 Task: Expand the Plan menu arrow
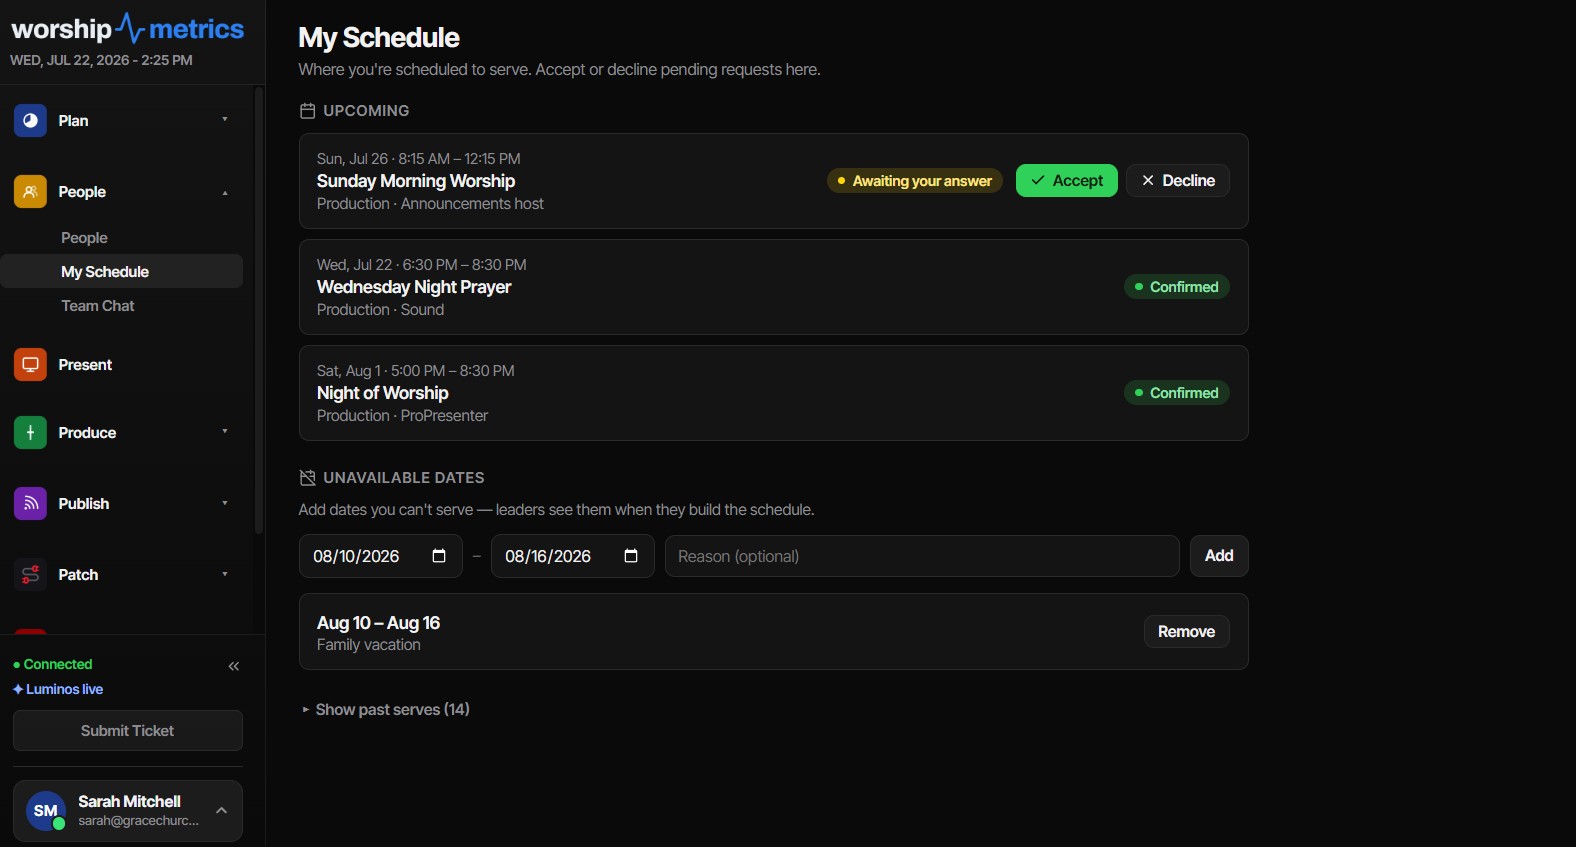coord(225,120)
